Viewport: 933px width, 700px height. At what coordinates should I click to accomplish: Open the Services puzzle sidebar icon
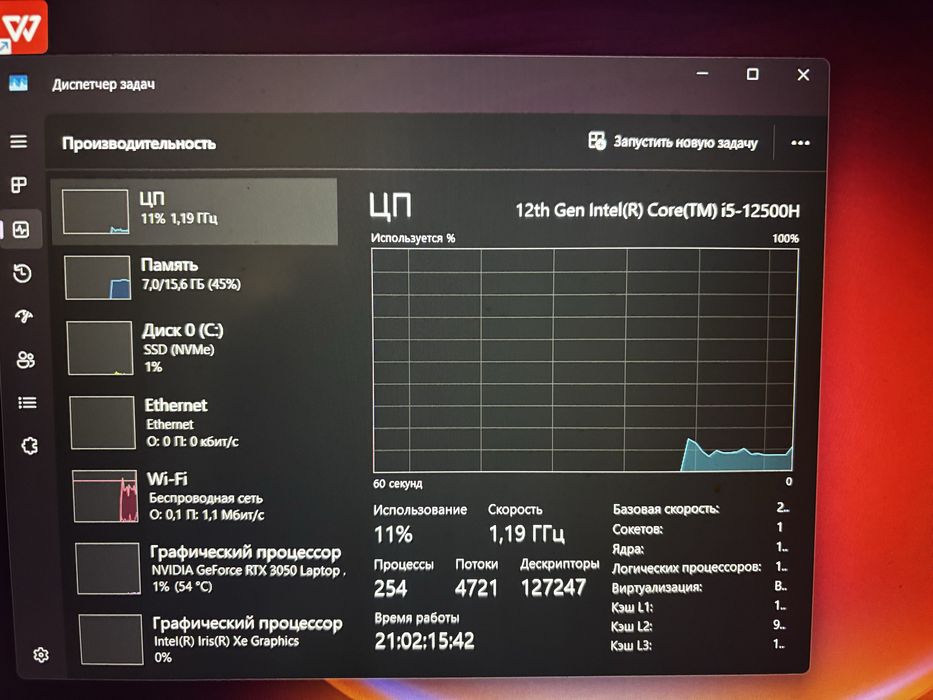[x=29, y=446]
